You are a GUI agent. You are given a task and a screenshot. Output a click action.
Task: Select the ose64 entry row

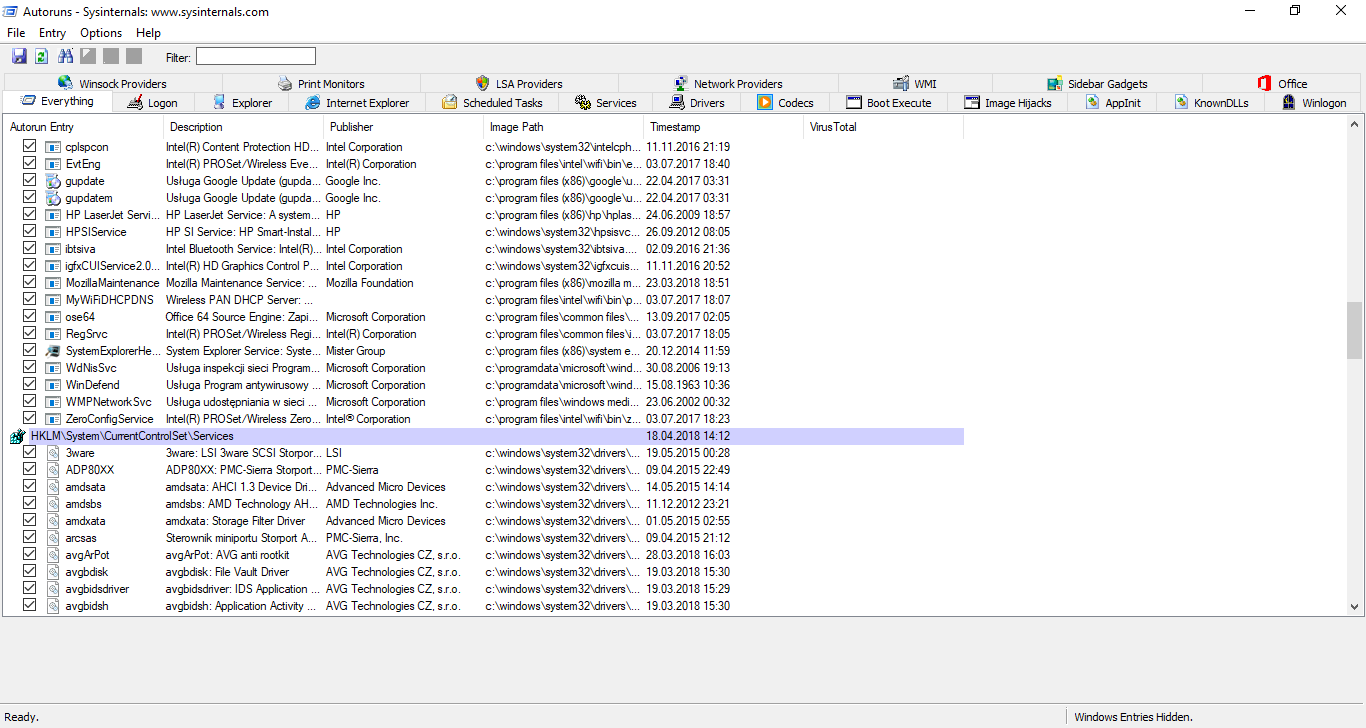[x=485, y=317]
